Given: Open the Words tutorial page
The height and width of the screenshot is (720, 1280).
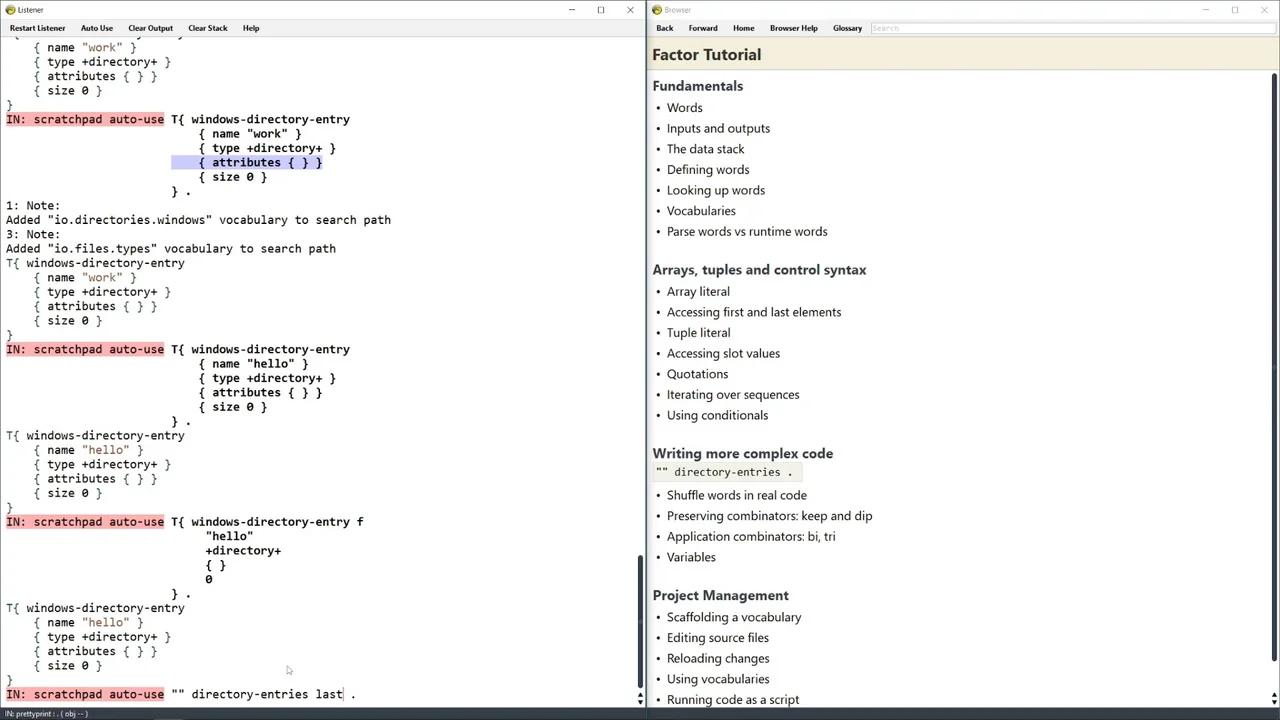Looking at the screenshot, I should tap(684, 107).
